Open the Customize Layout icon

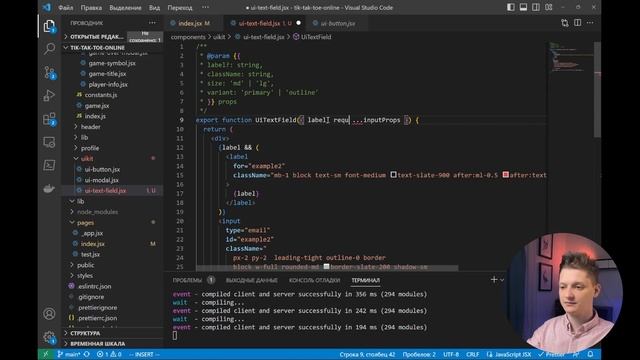[x=549, y=7]
